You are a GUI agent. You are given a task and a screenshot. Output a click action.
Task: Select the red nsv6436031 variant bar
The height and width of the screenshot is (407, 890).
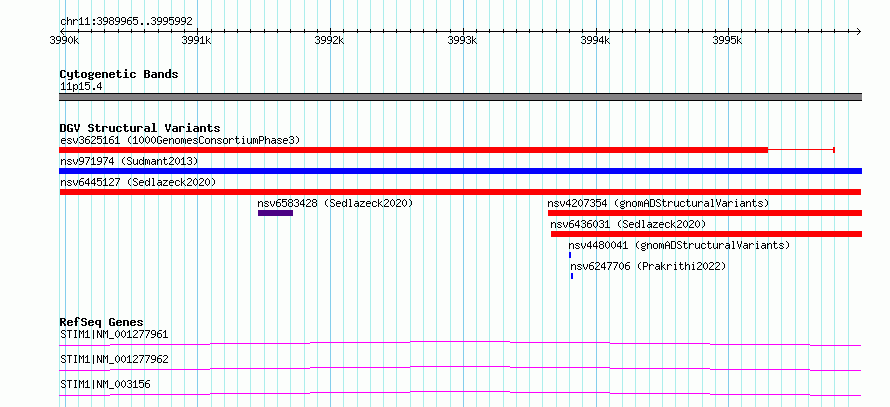pyautogui.click(x=707, y=234)
